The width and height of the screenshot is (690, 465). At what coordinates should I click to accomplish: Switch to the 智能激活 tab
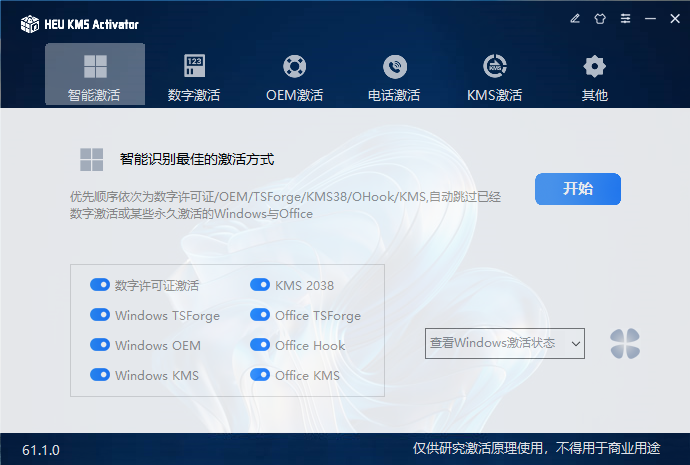95,74
